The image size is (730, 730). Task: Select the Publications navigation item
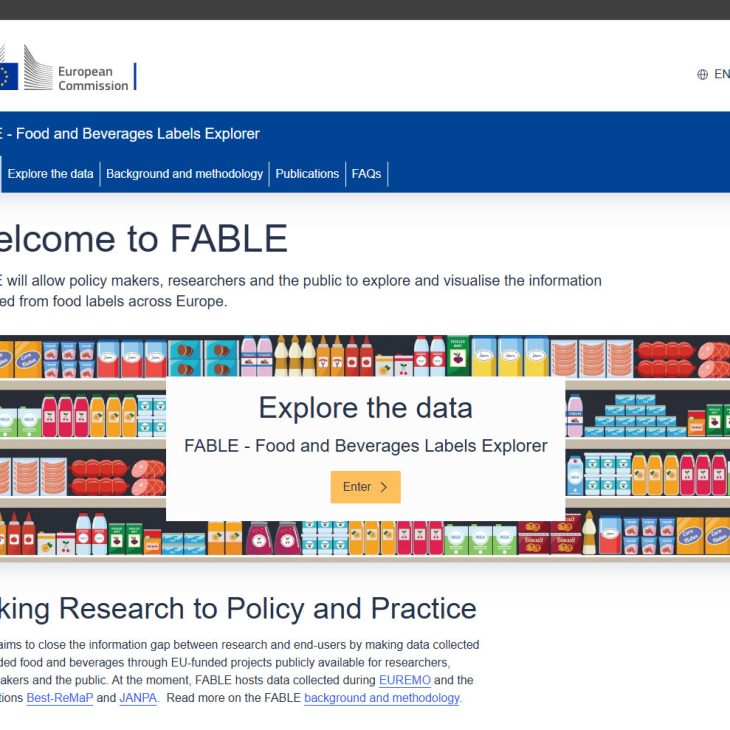(x=307, y=174)
